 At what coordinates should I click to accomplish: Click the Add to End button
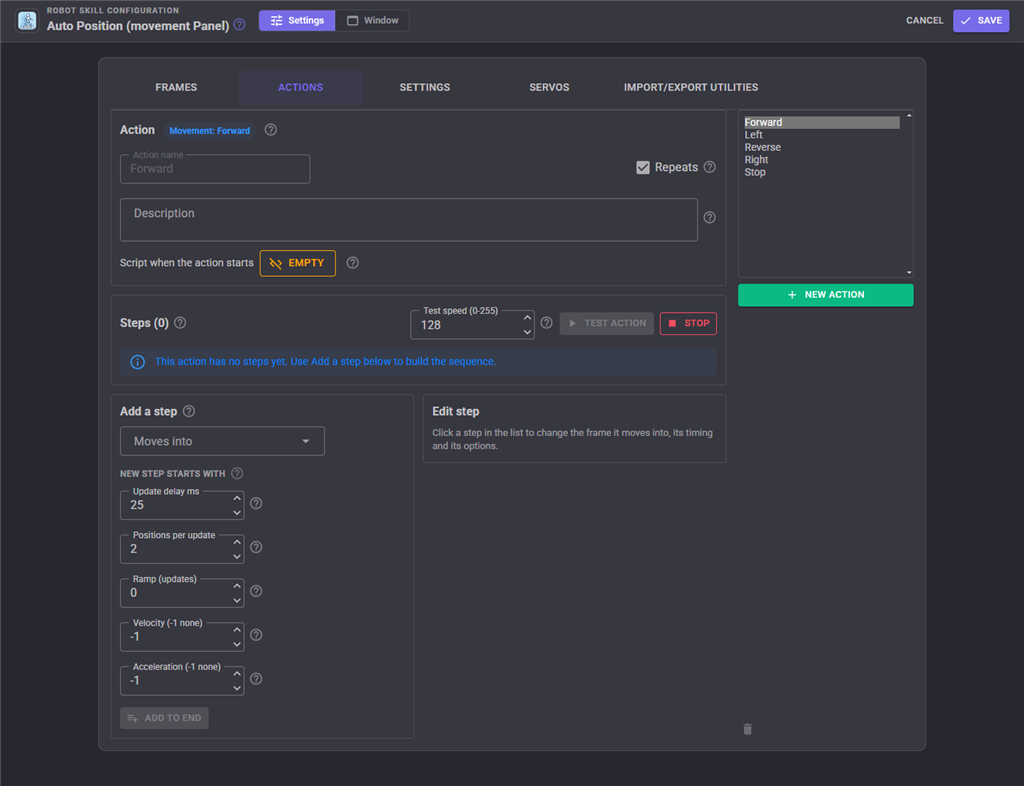[165, 718]
